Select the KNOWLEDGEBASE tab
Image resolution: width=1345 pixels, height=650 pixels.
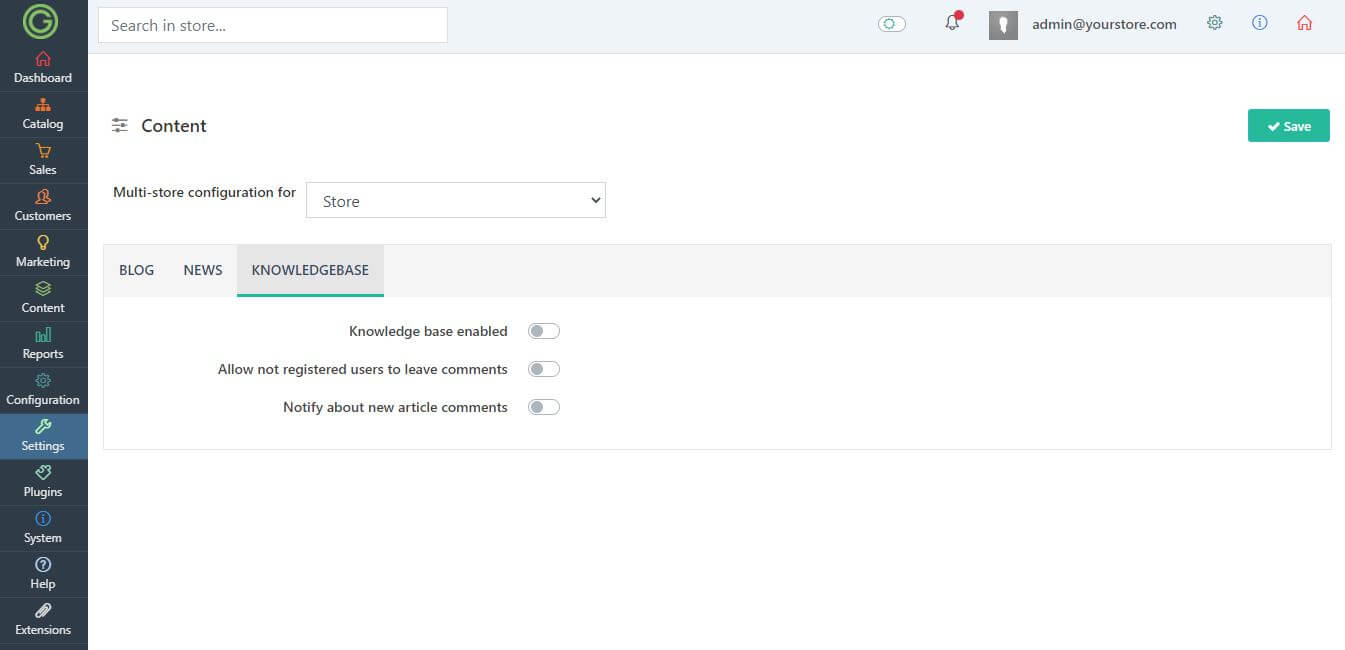tap(310, 270)
